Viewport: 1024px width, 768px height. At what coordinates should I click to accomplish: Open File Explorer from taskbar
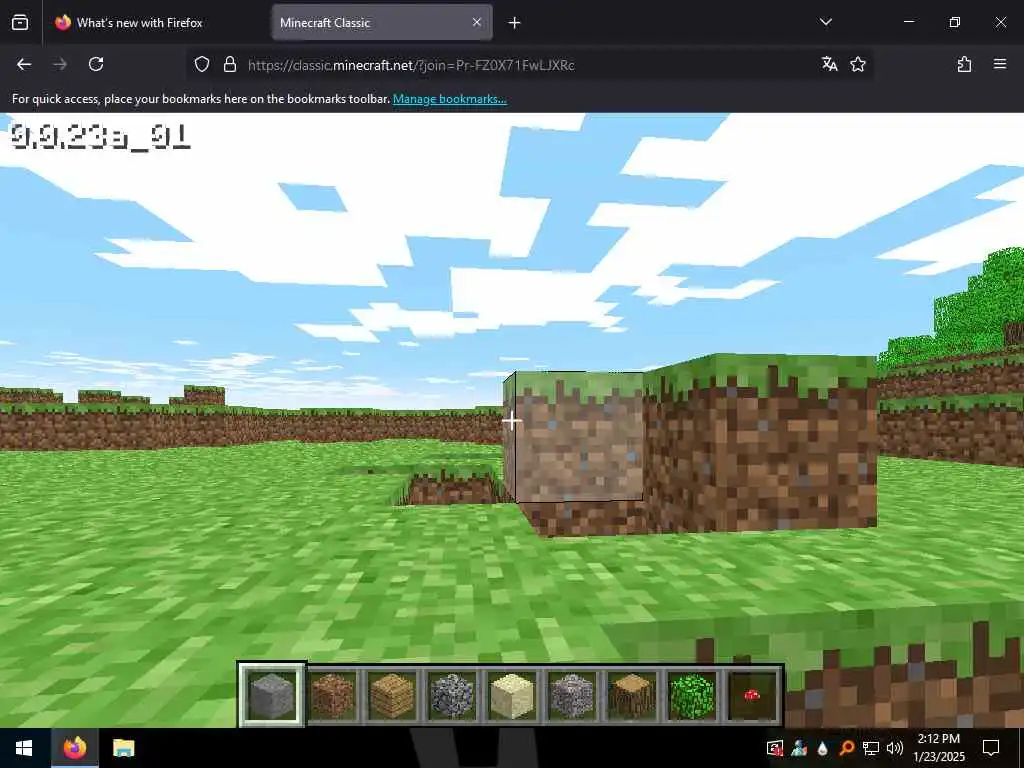pos(123,748)
